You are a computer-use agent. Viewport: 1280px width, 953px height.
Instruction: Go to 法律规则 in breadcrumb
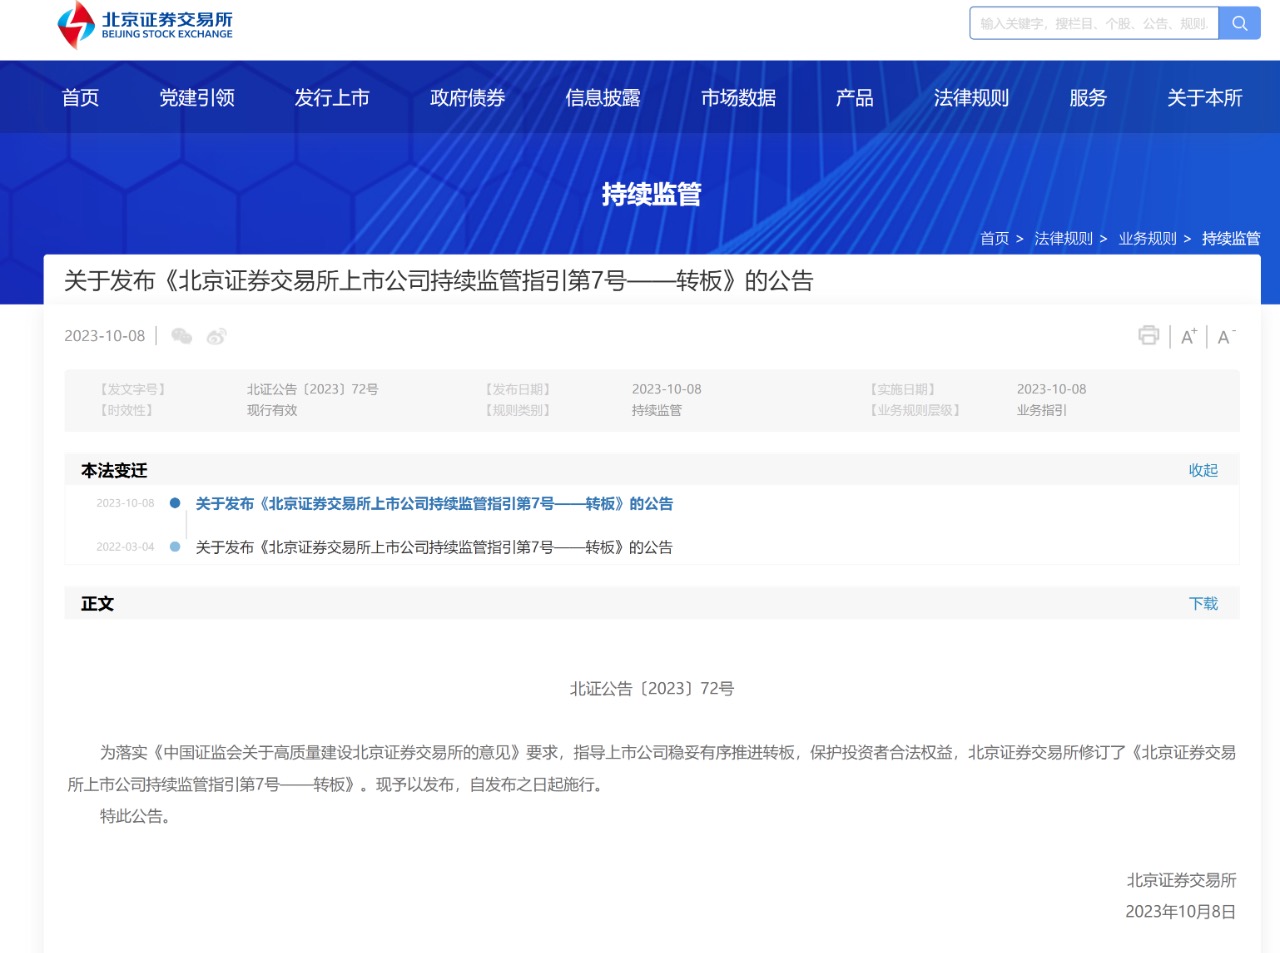point(1063,238)
